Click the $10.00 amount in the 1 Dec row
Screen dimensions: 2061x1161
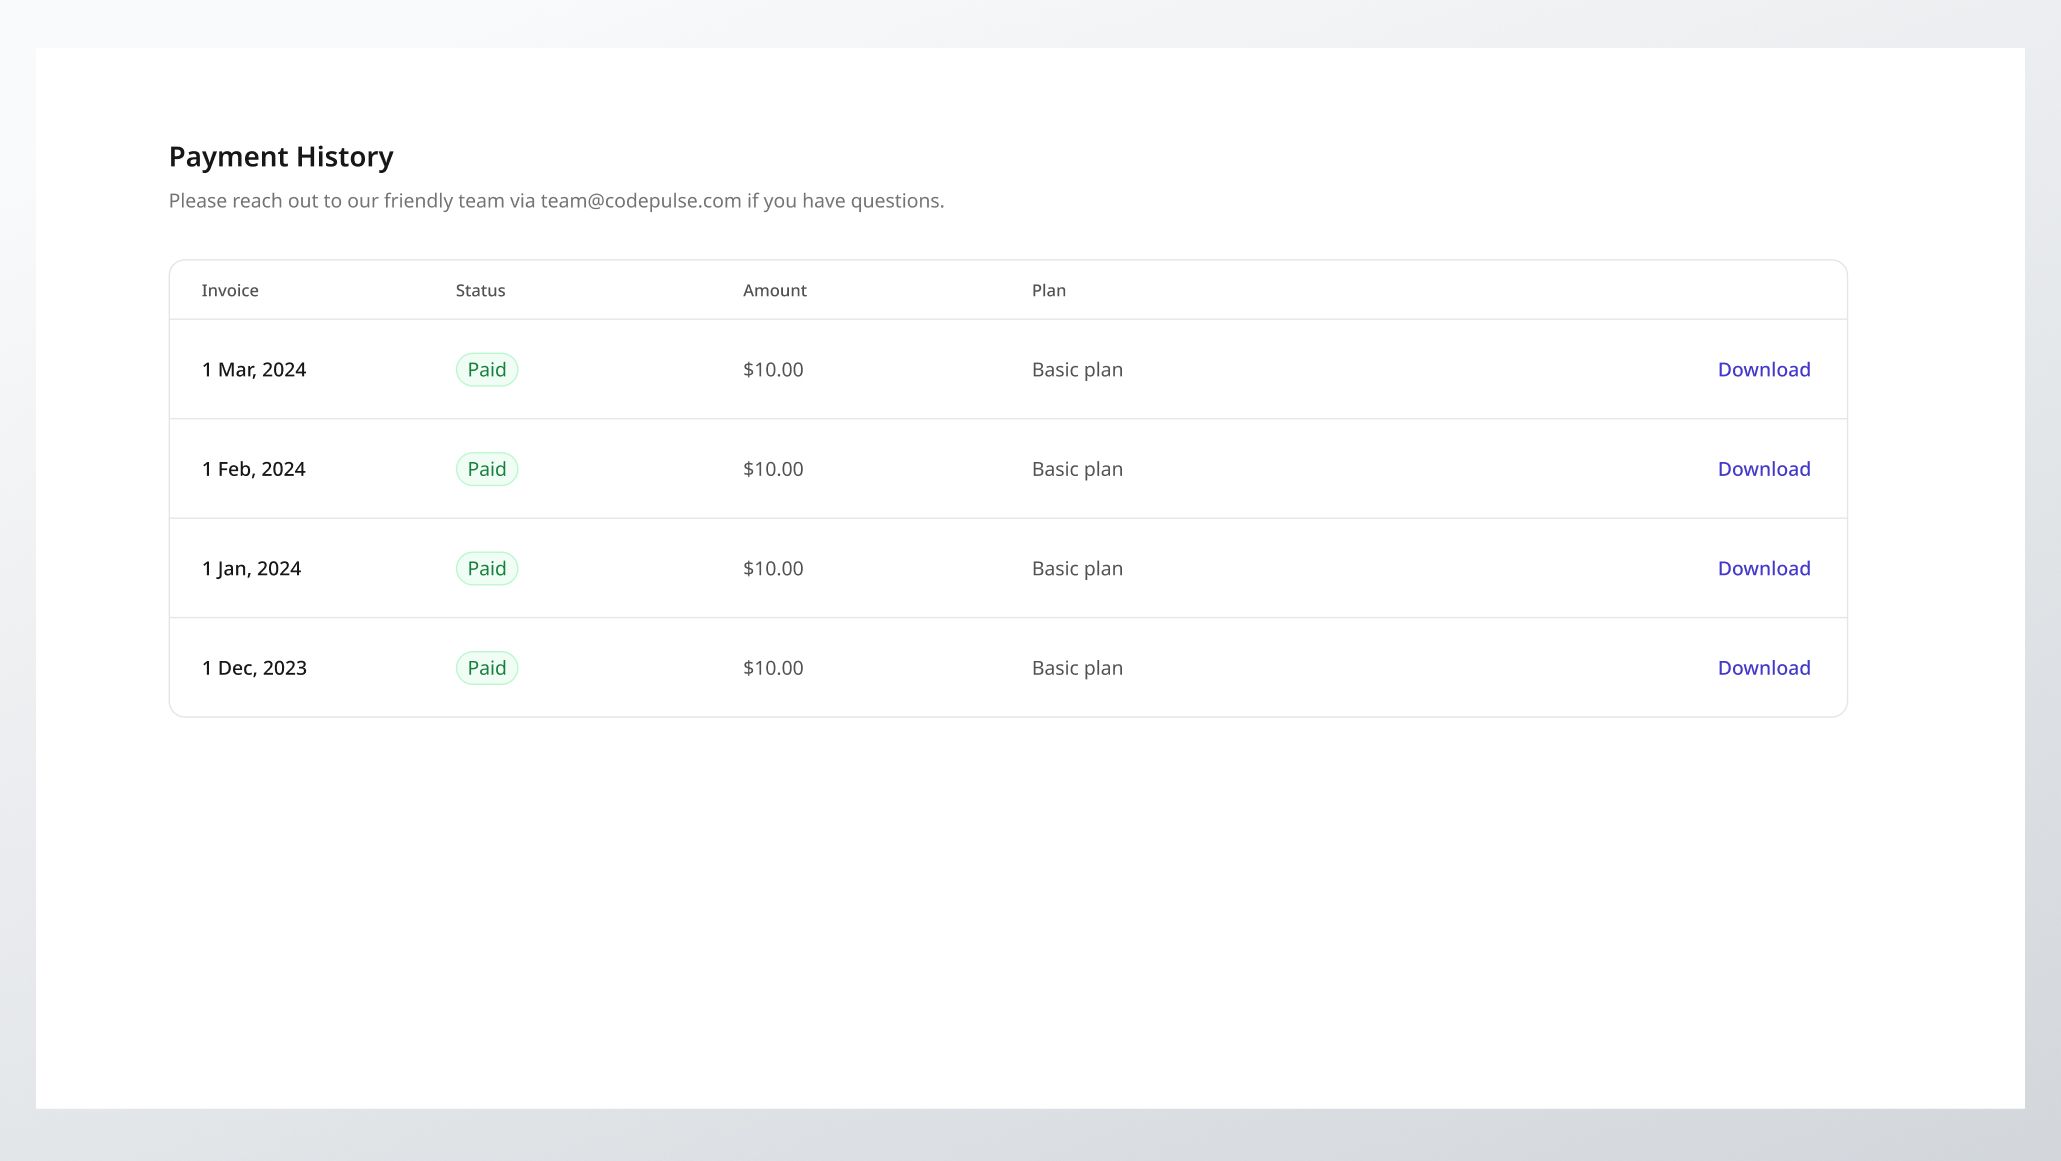[x=773, y=668]
